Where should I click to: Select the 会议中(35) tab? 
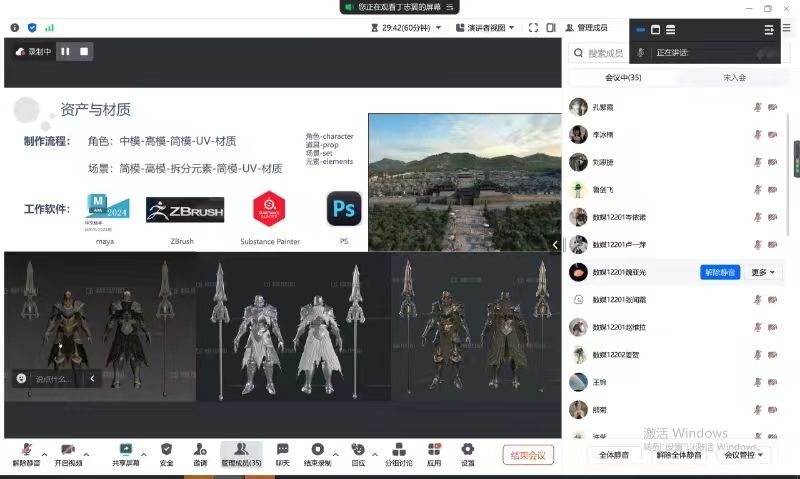pyautogui.click(x=623, y=77)
